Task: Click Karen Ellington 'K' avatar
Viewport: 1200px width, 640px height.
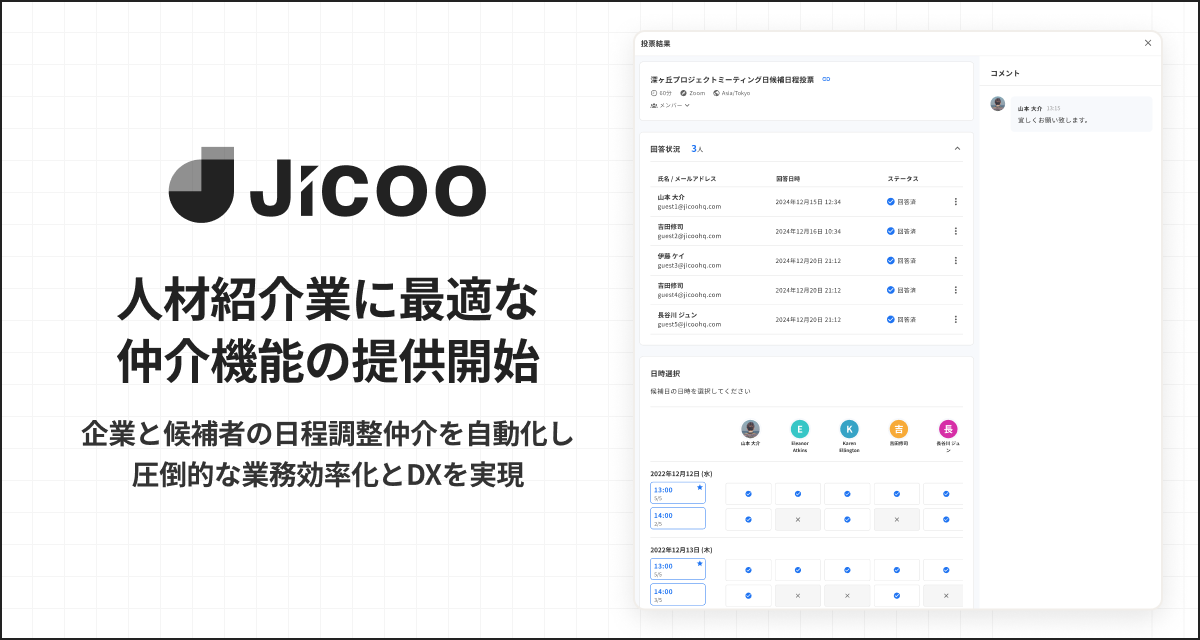Action: pyautogui.click(x=849, y=429)
